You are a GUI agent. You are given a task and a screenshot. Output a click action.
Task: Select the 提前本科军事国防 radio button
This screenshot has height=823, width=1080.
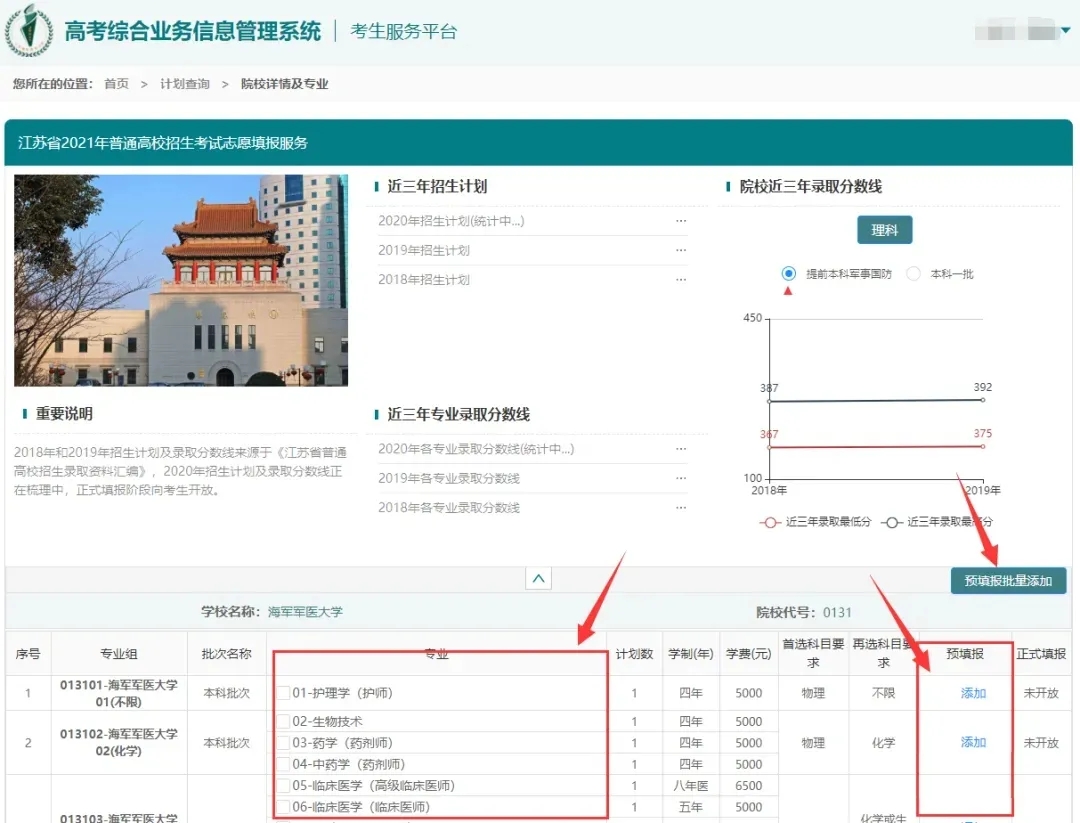click(788, 274)
